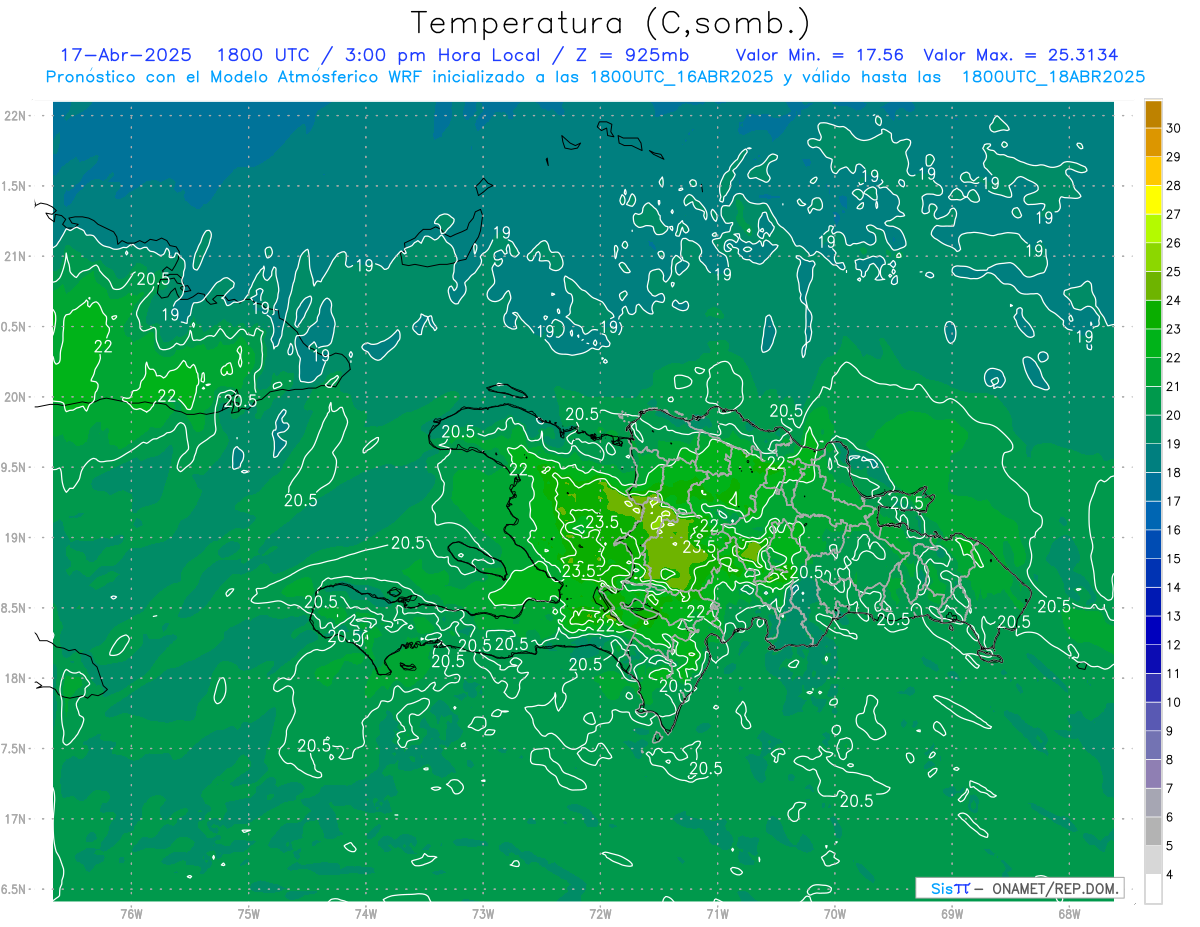Pick the legend swatch between 29 and 30
The width and height of the screenshot is (1200, 927).
pos(1153,142)
